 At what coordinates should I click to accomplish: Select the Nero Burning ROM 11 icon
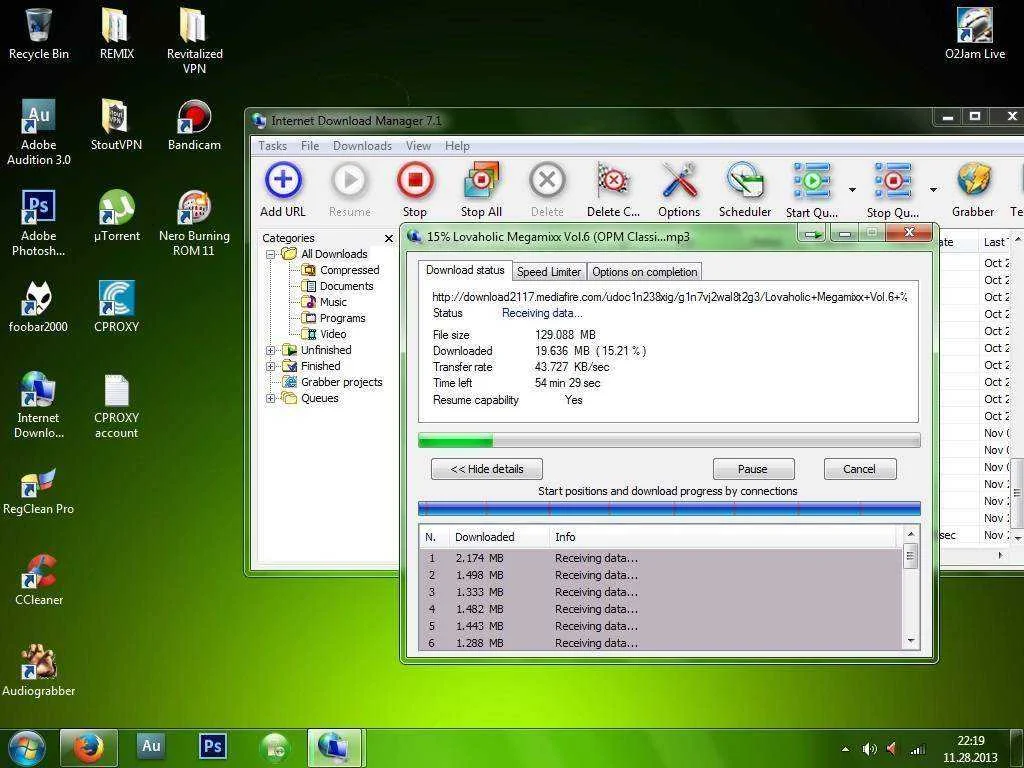pyautogui.click(x=195, y=223)
